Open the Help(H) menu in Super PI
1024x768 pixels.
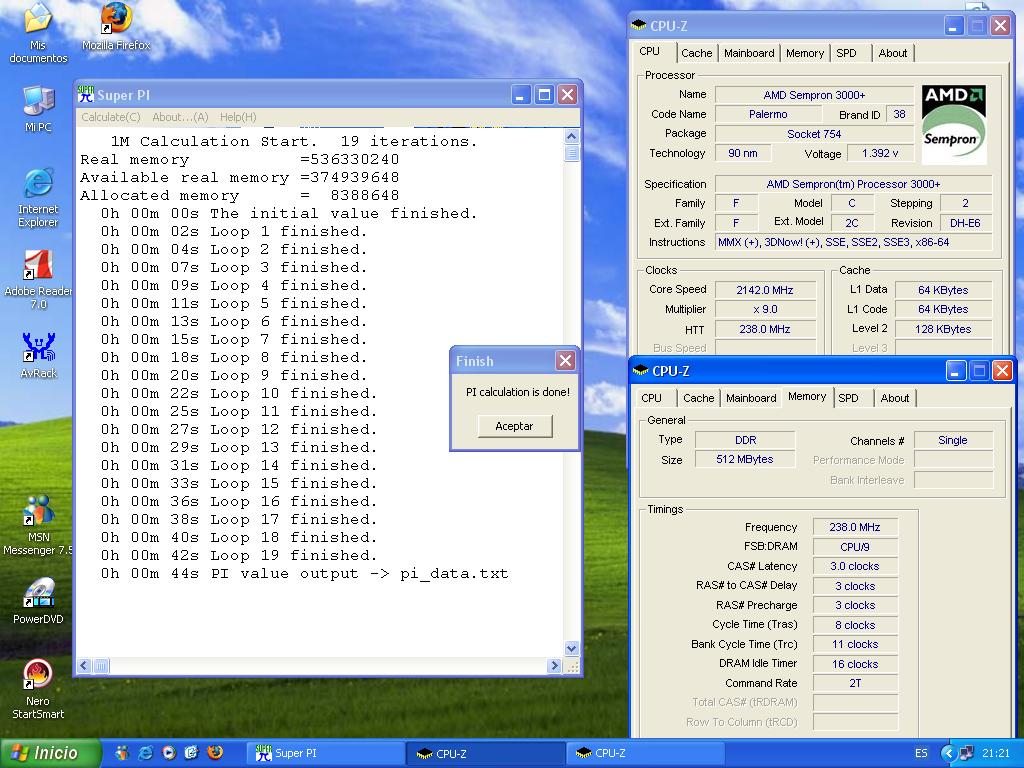tap(238, 117)
